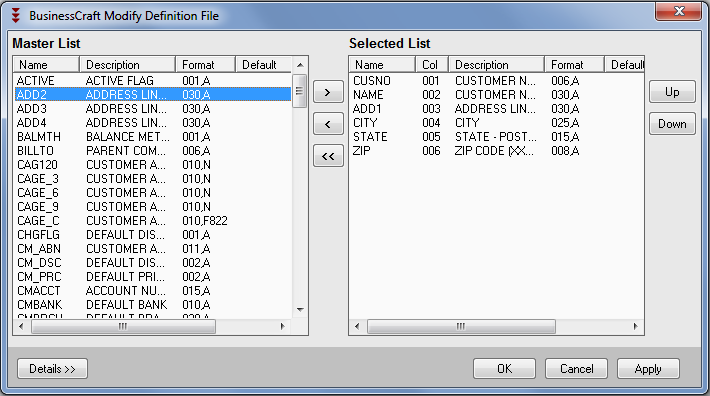The image size is (710, 396).
Task: Click the Down button
Action: [672, 124]
